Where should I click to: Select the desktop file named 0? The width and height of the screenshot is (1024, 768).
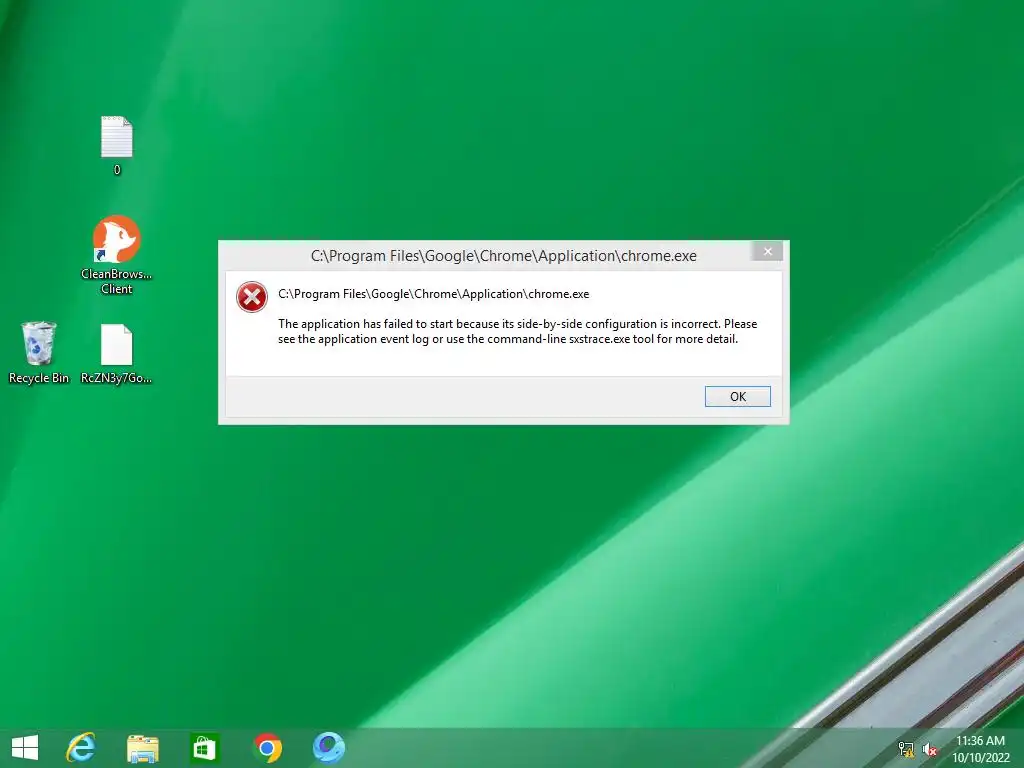tap(117, 145)
